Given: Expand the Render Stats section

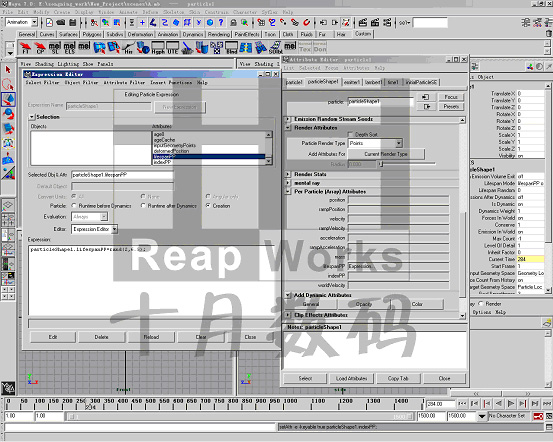Looking at the screenshot, I should [288, 174].
